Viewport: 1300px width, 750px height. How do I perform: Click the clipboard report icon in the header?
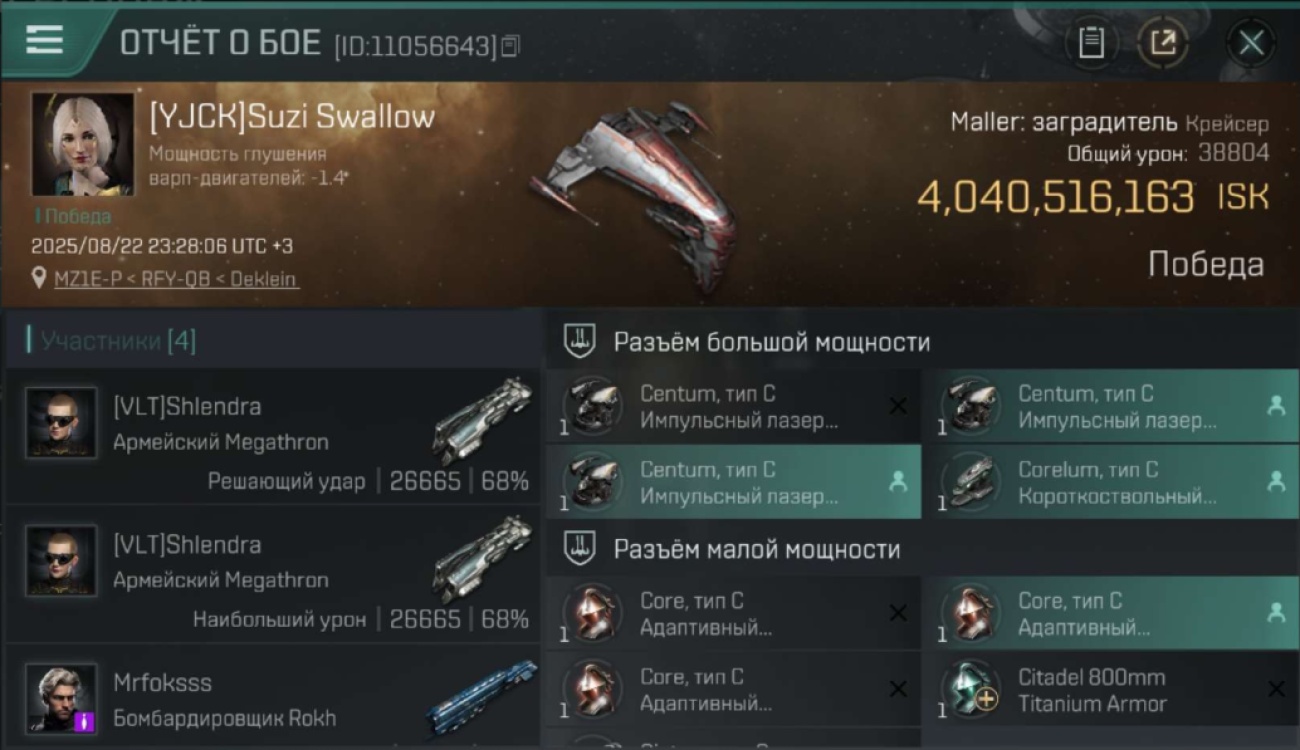(1091, 43)
